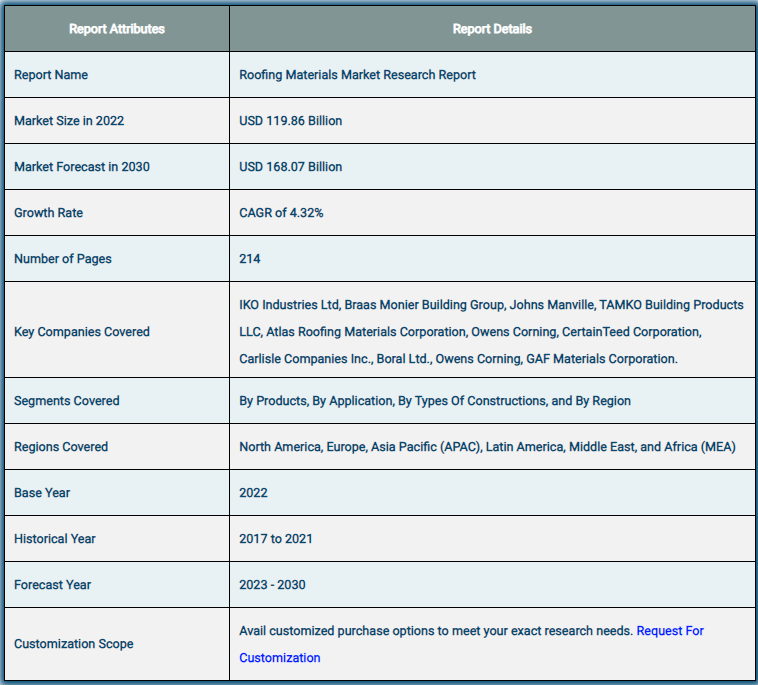Select the CAGR of 4.32% value
This screenshot has width=758, height=685.
(x=281, y=213)
